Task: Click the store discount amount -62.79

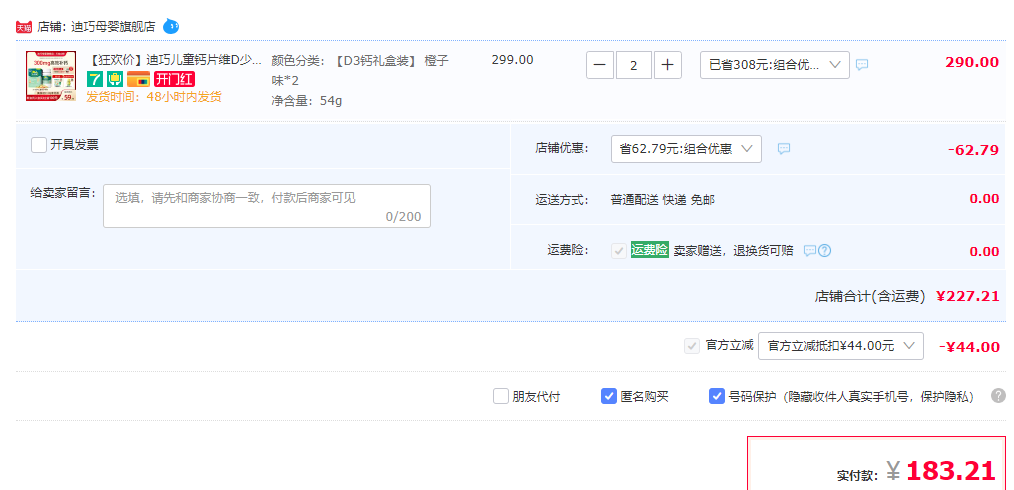Action: pos(973,150)
